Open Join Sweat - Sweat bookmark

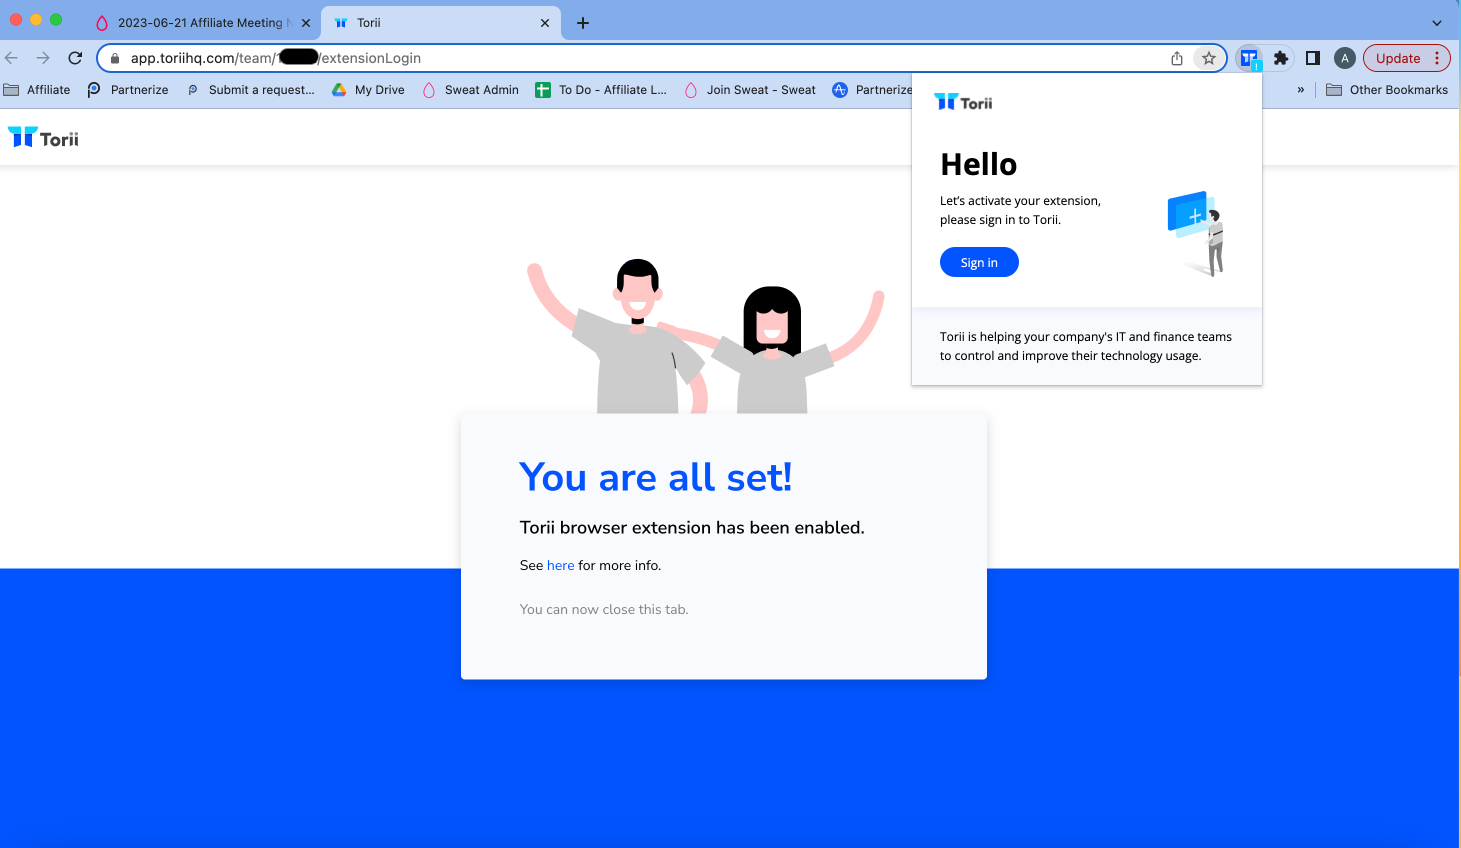click(750, 90)
